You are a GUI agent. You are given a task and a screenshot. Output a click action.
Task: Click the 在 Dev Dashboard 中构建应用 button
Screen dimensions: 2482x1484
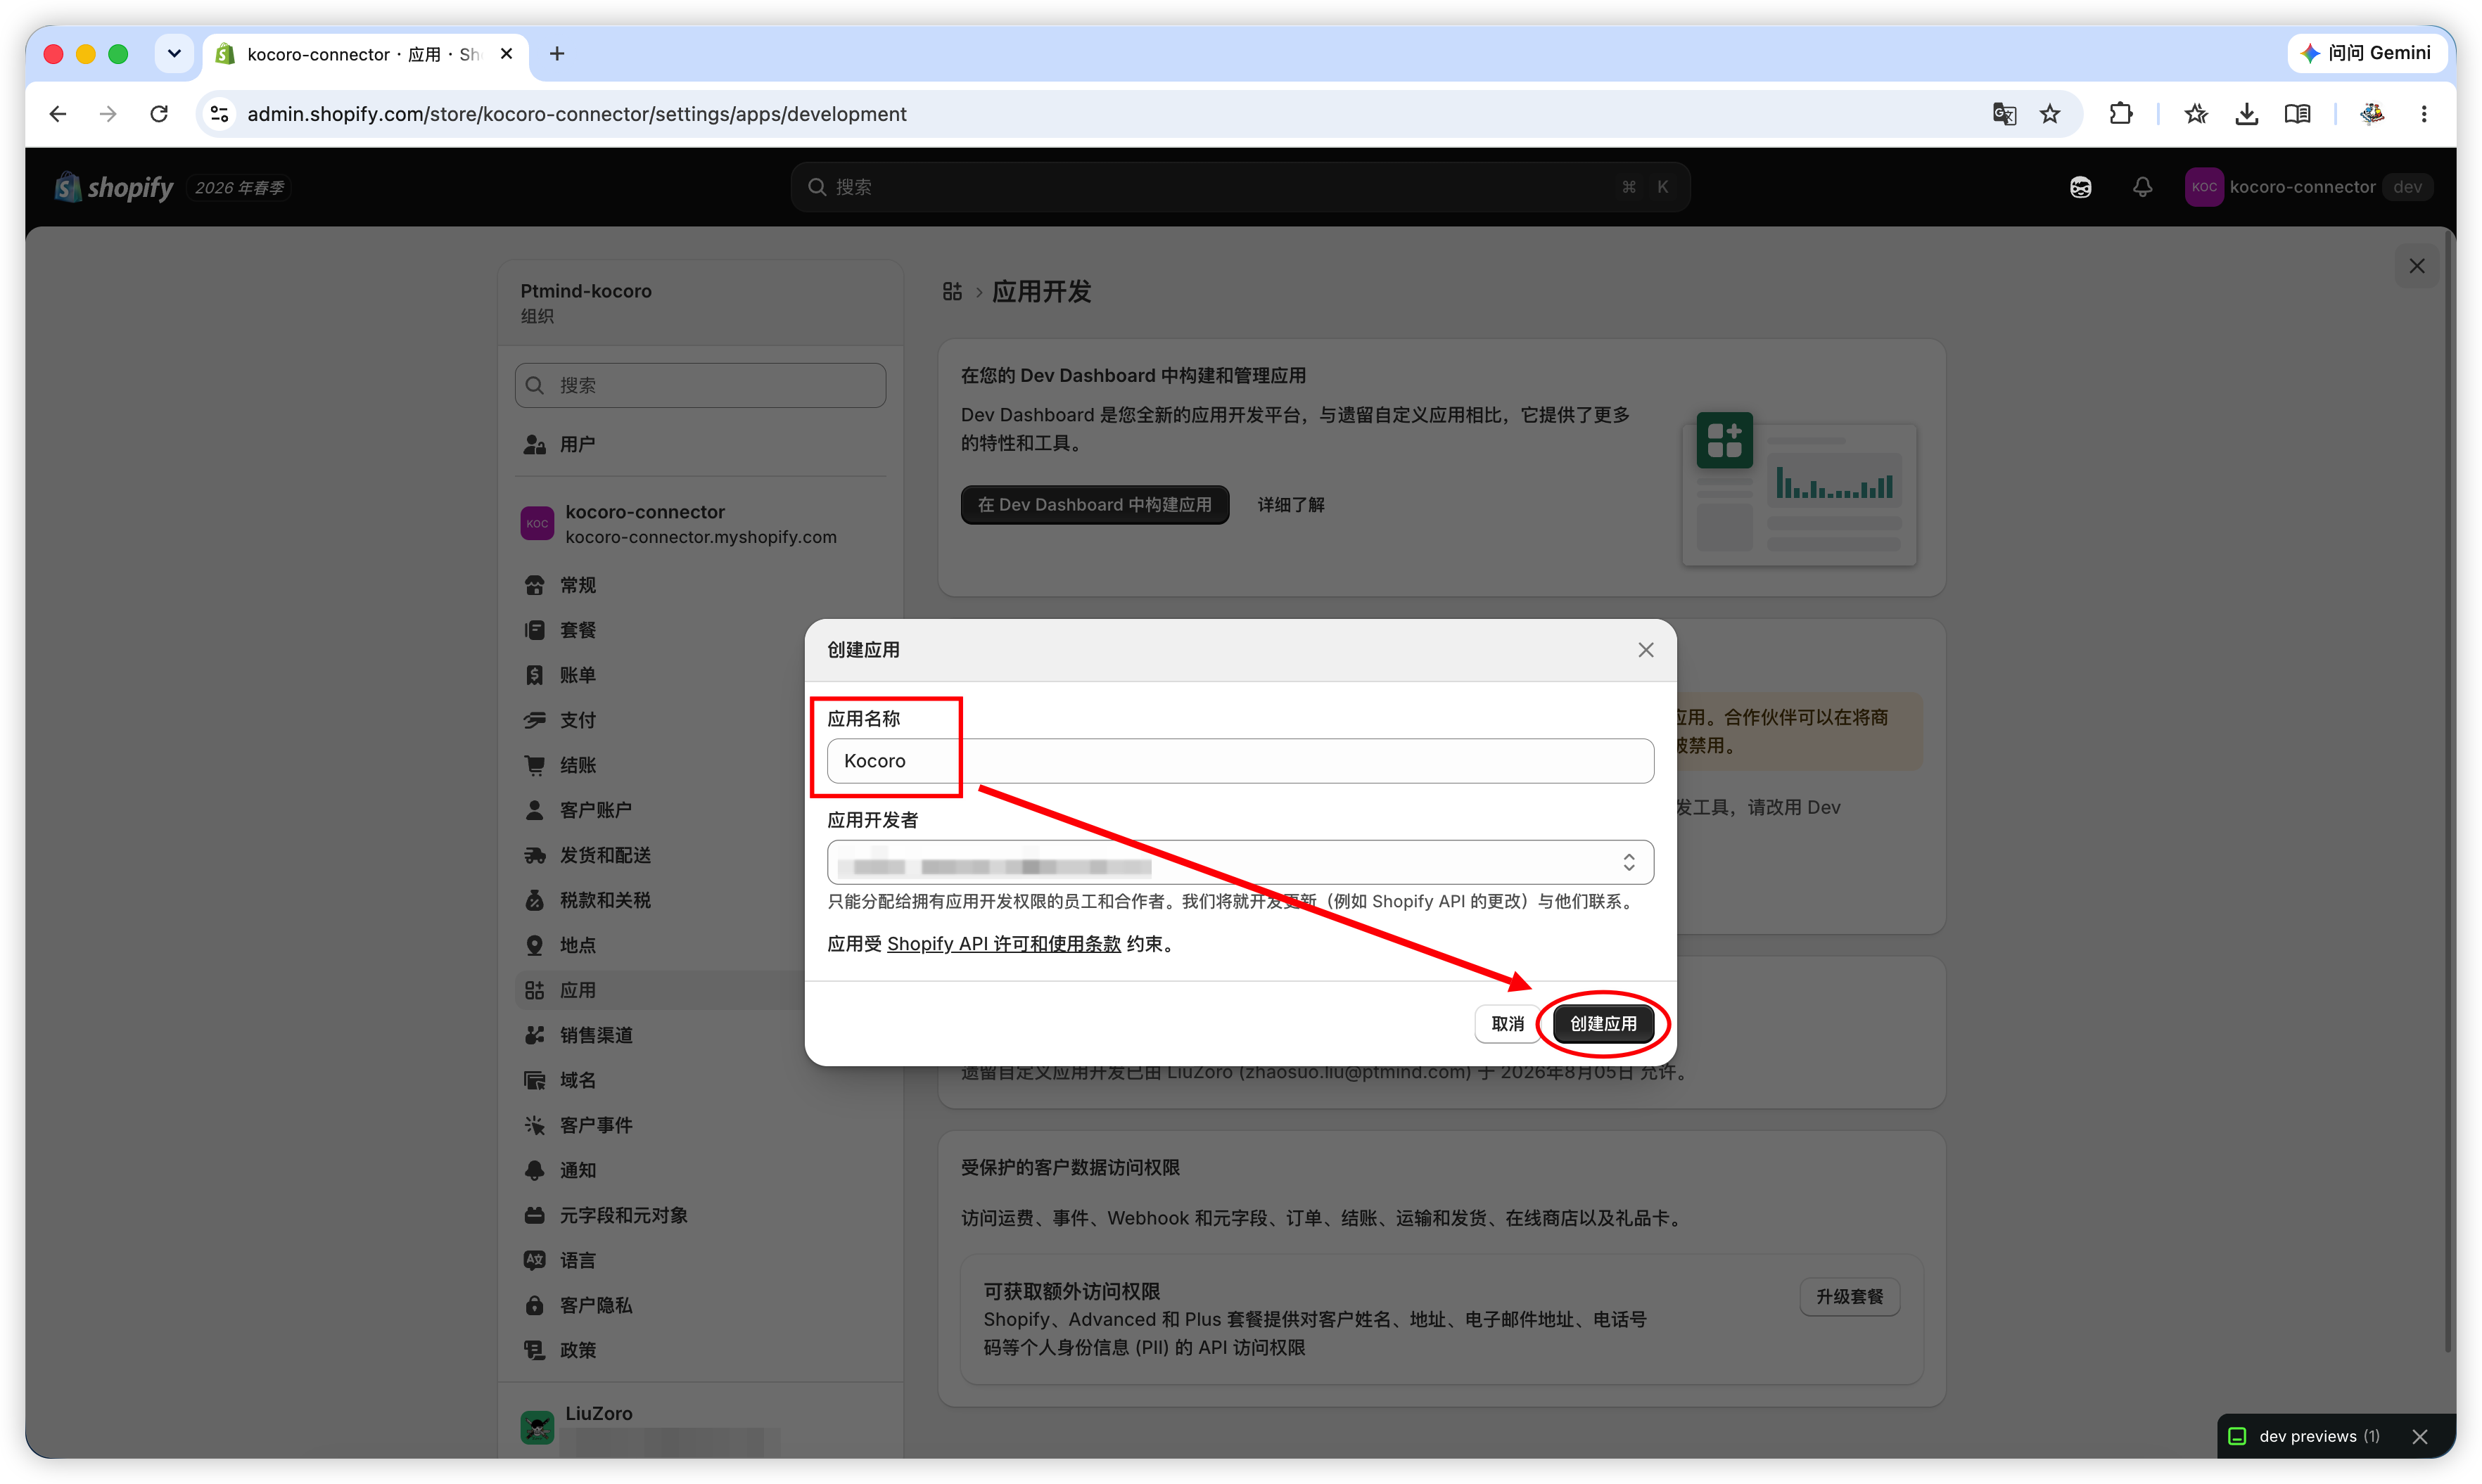pyautogui.click(x=1094, y=504)
